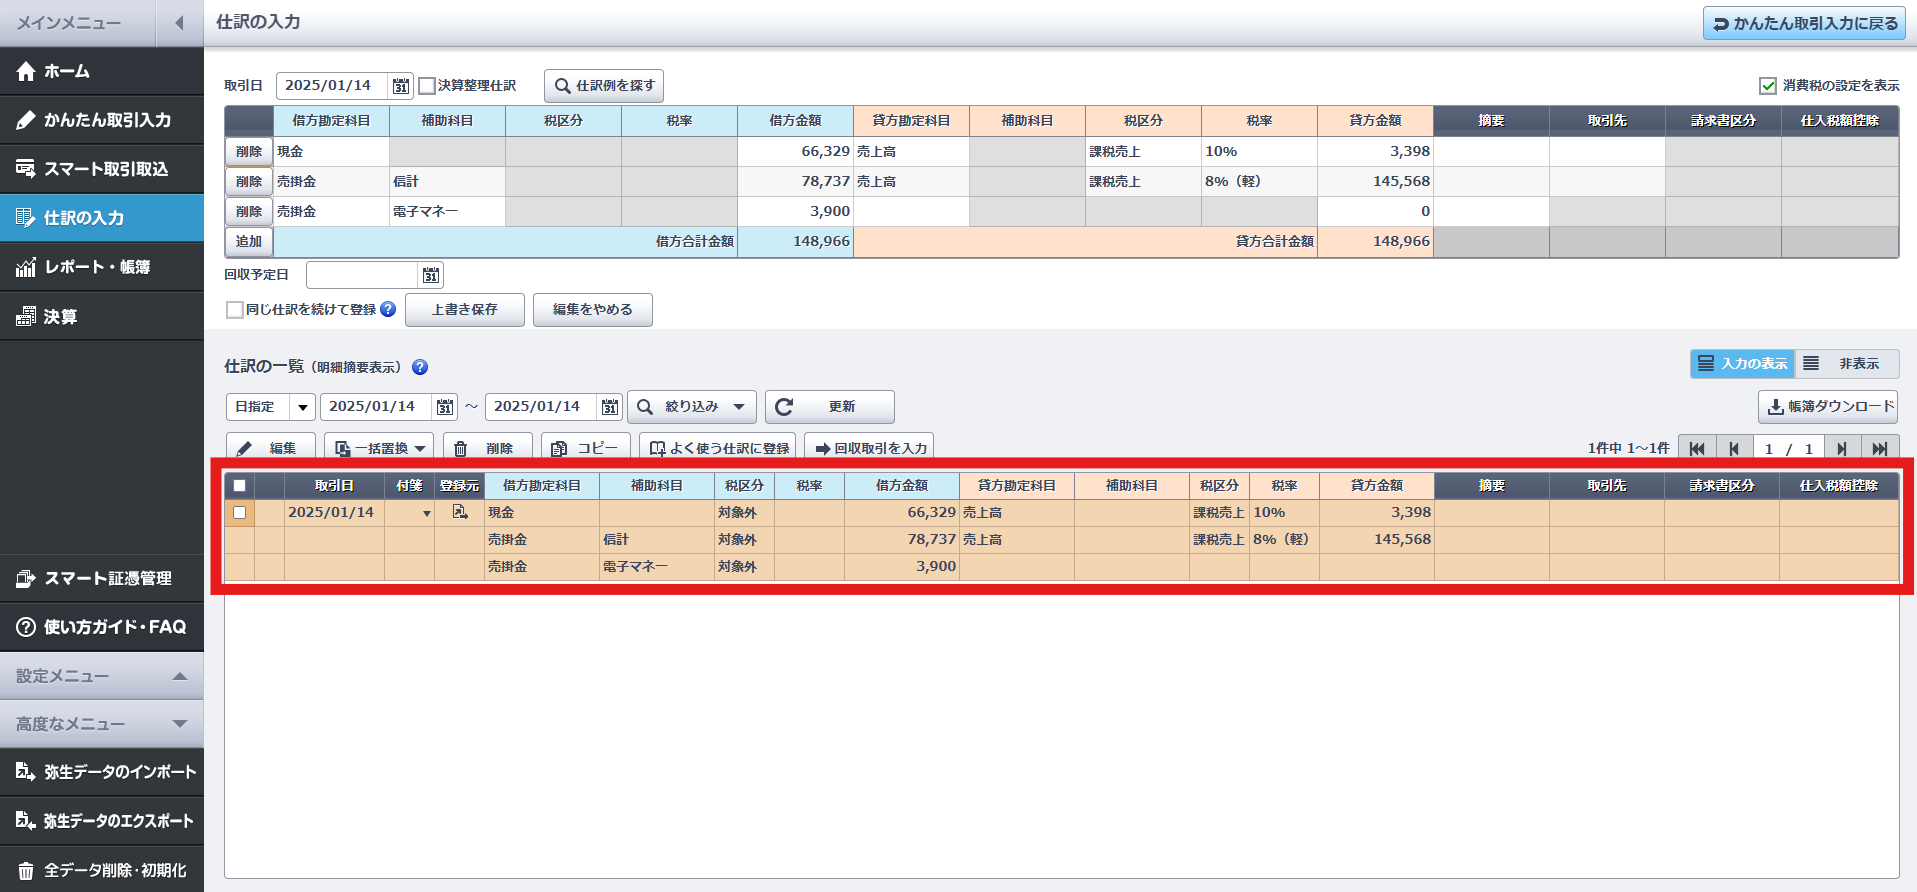Click the 上書き保存 button
This screenshot has width=1917, height=892.
(x=464, y=310)
